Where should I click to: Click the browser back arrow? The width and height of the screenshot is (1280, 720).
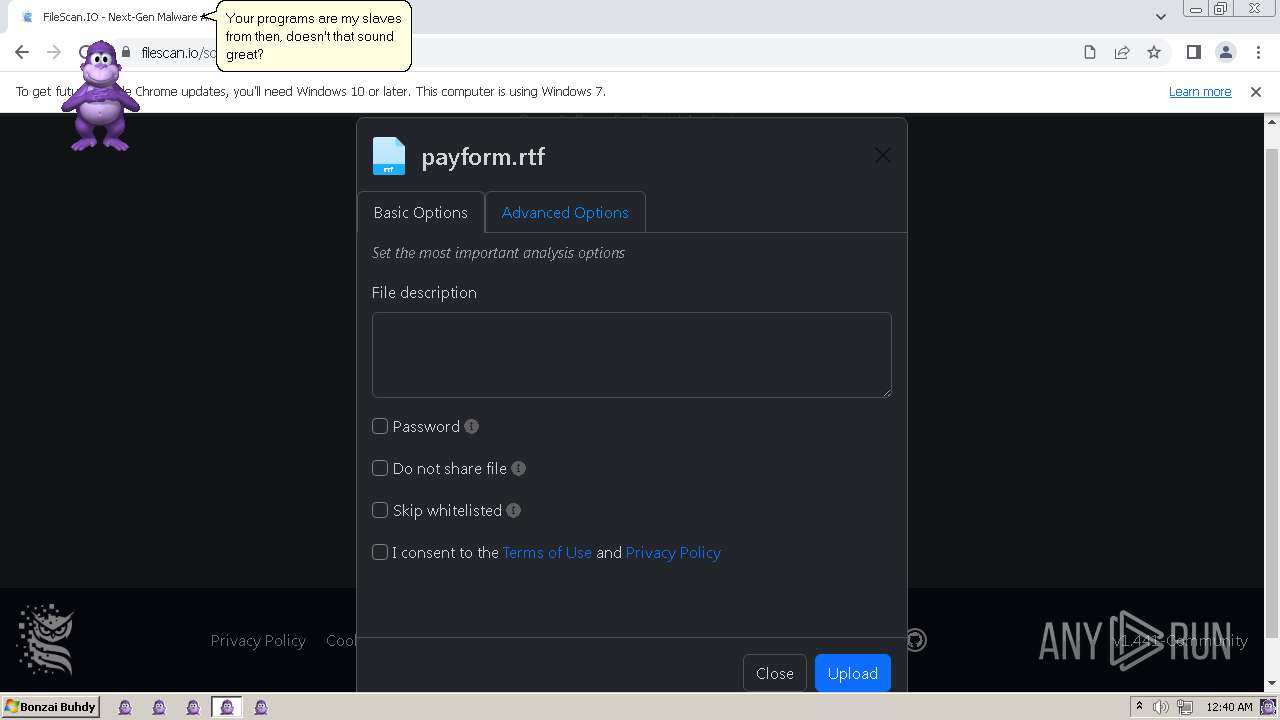coord(22,52)
